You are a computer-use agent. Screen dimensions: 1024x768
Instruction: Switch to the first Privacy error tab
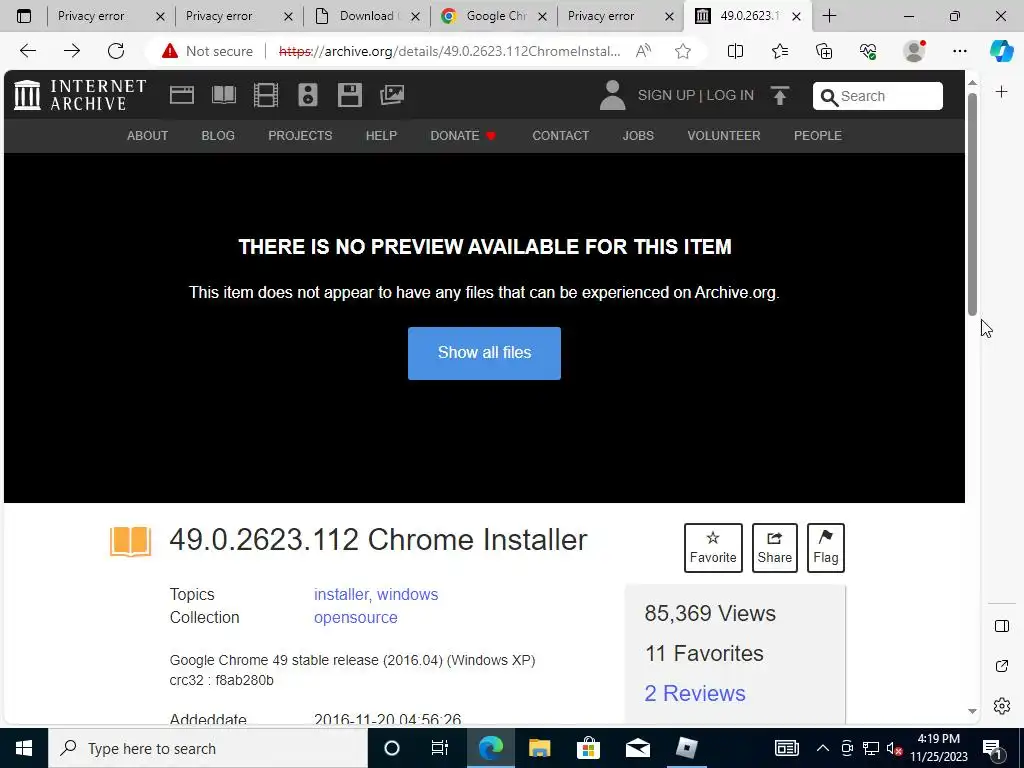(x=108, y=16)
